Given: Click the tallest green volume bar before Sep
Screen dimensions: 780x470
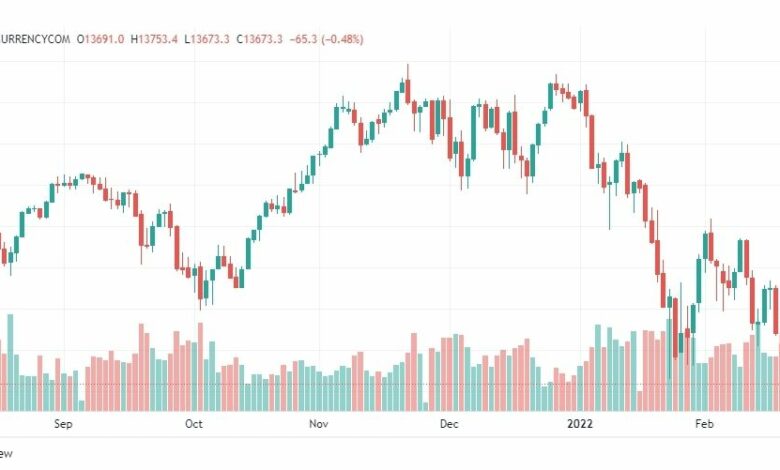Looking at the screenshot, I should pyautogui.click(x=10, y=363).
